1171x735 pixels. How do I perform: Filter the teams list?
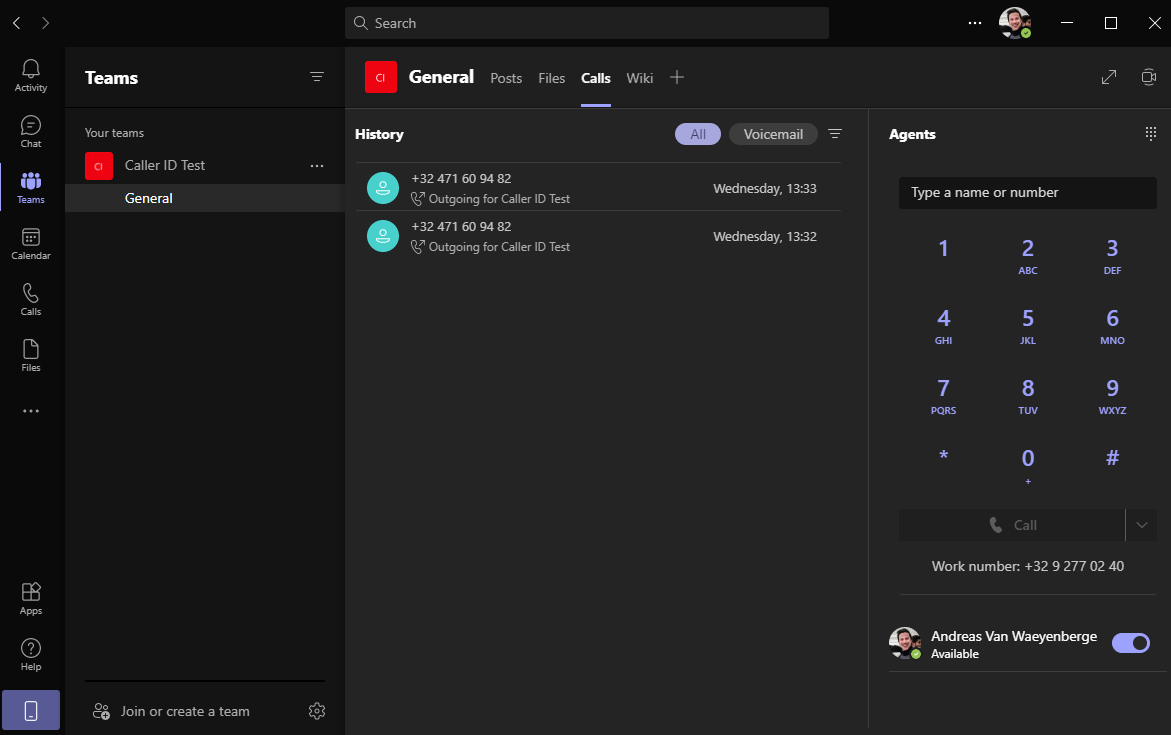point(317,77)
